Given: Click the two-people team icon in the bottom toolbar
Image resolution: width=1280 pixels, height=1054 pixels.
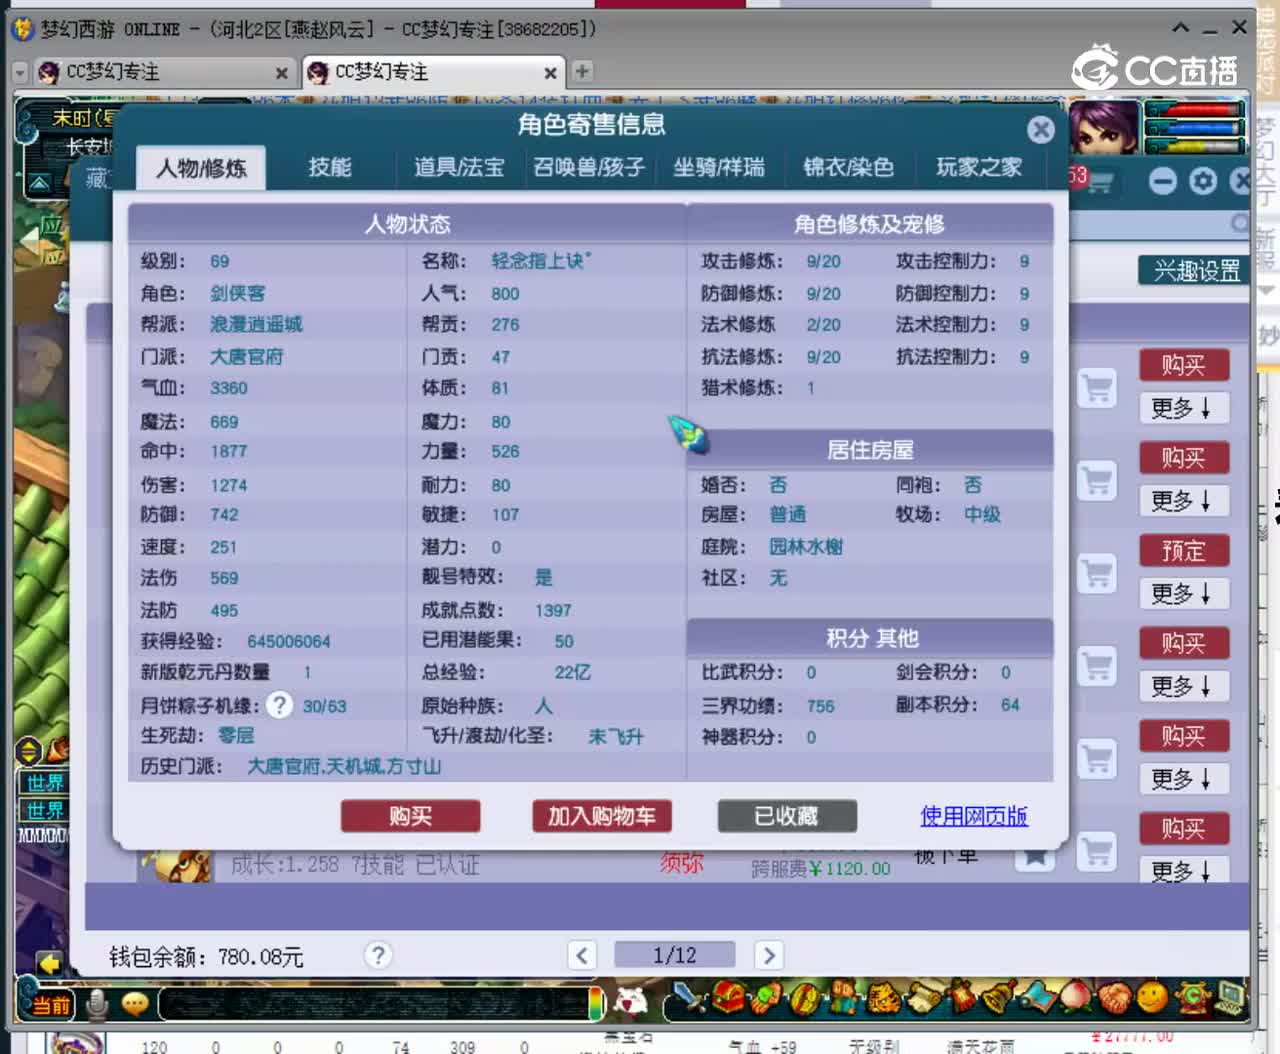Looking at the screenshot, I should tap(843, 997).
